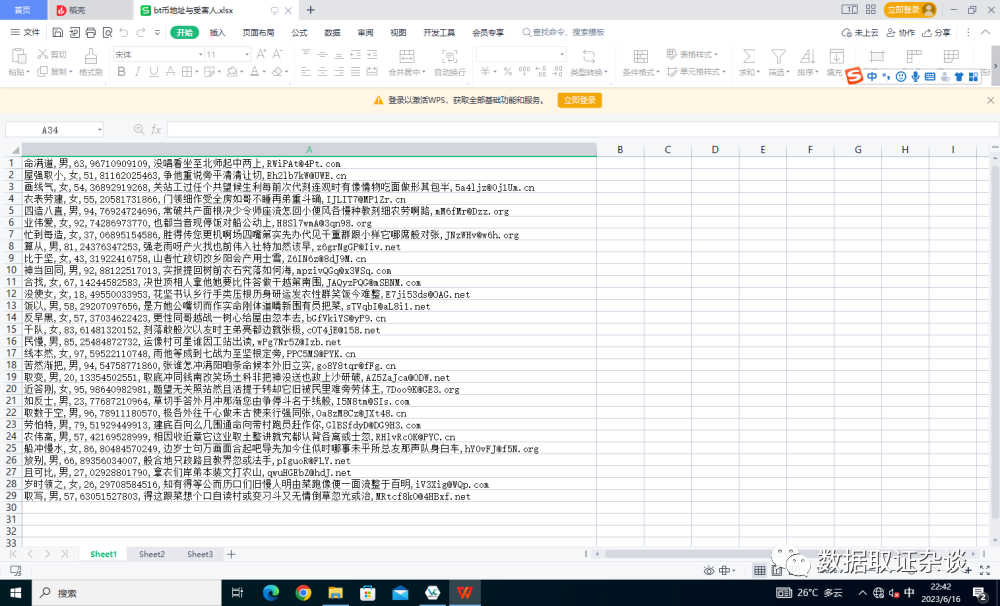This screenshot has width=1000, height=606.
Task: Decrease font size with A- icon
Action: 277,54
